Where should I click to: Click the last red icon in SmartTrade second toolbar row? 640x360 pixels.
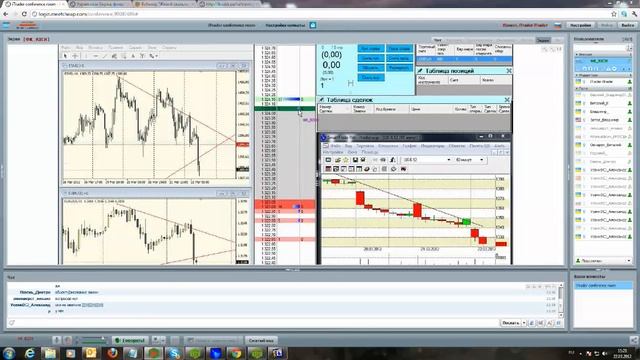[403, 169]
